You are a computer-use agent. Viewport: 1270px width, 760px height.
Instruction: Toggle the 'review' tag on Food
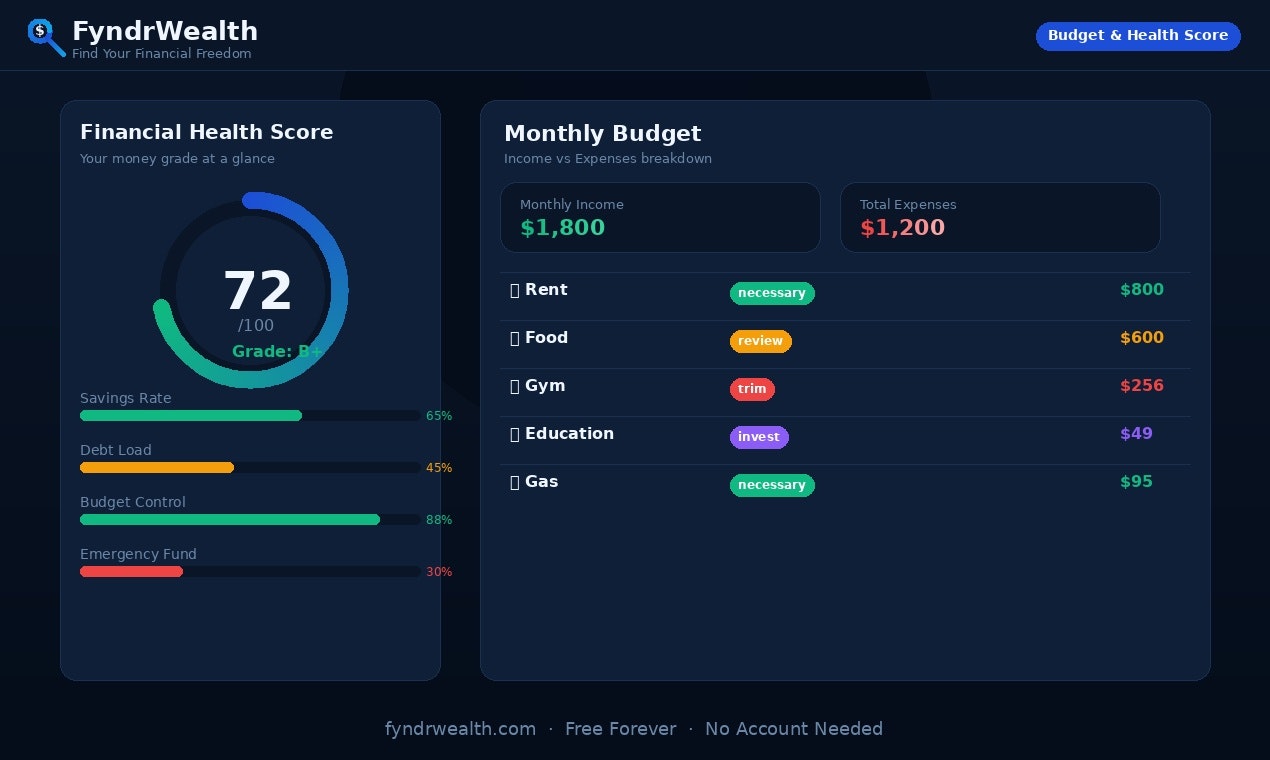coord(761,341)
